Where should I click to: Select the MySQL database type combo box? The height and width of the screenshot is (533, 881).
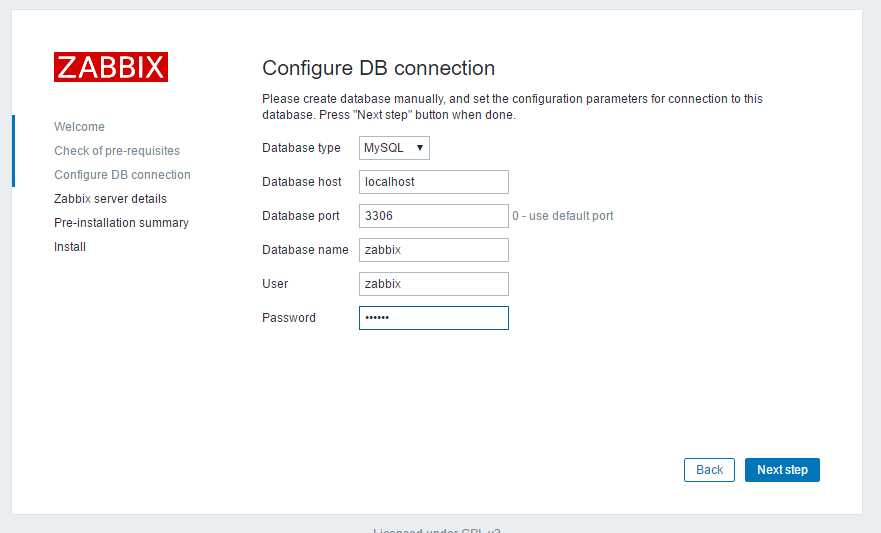pos(394,148)
